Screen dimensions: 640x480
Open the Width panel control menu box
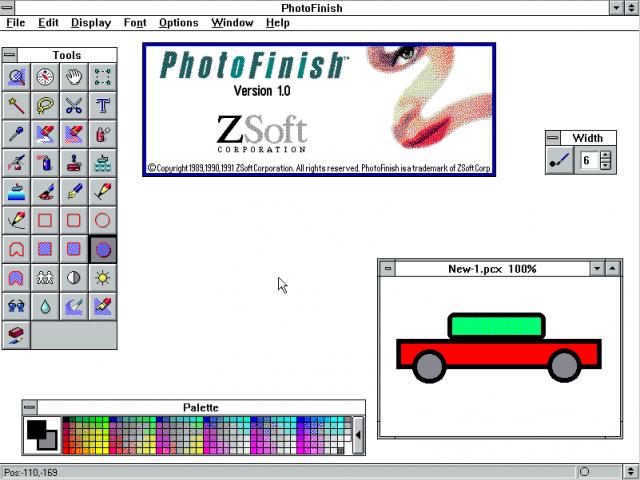[553, 138]
